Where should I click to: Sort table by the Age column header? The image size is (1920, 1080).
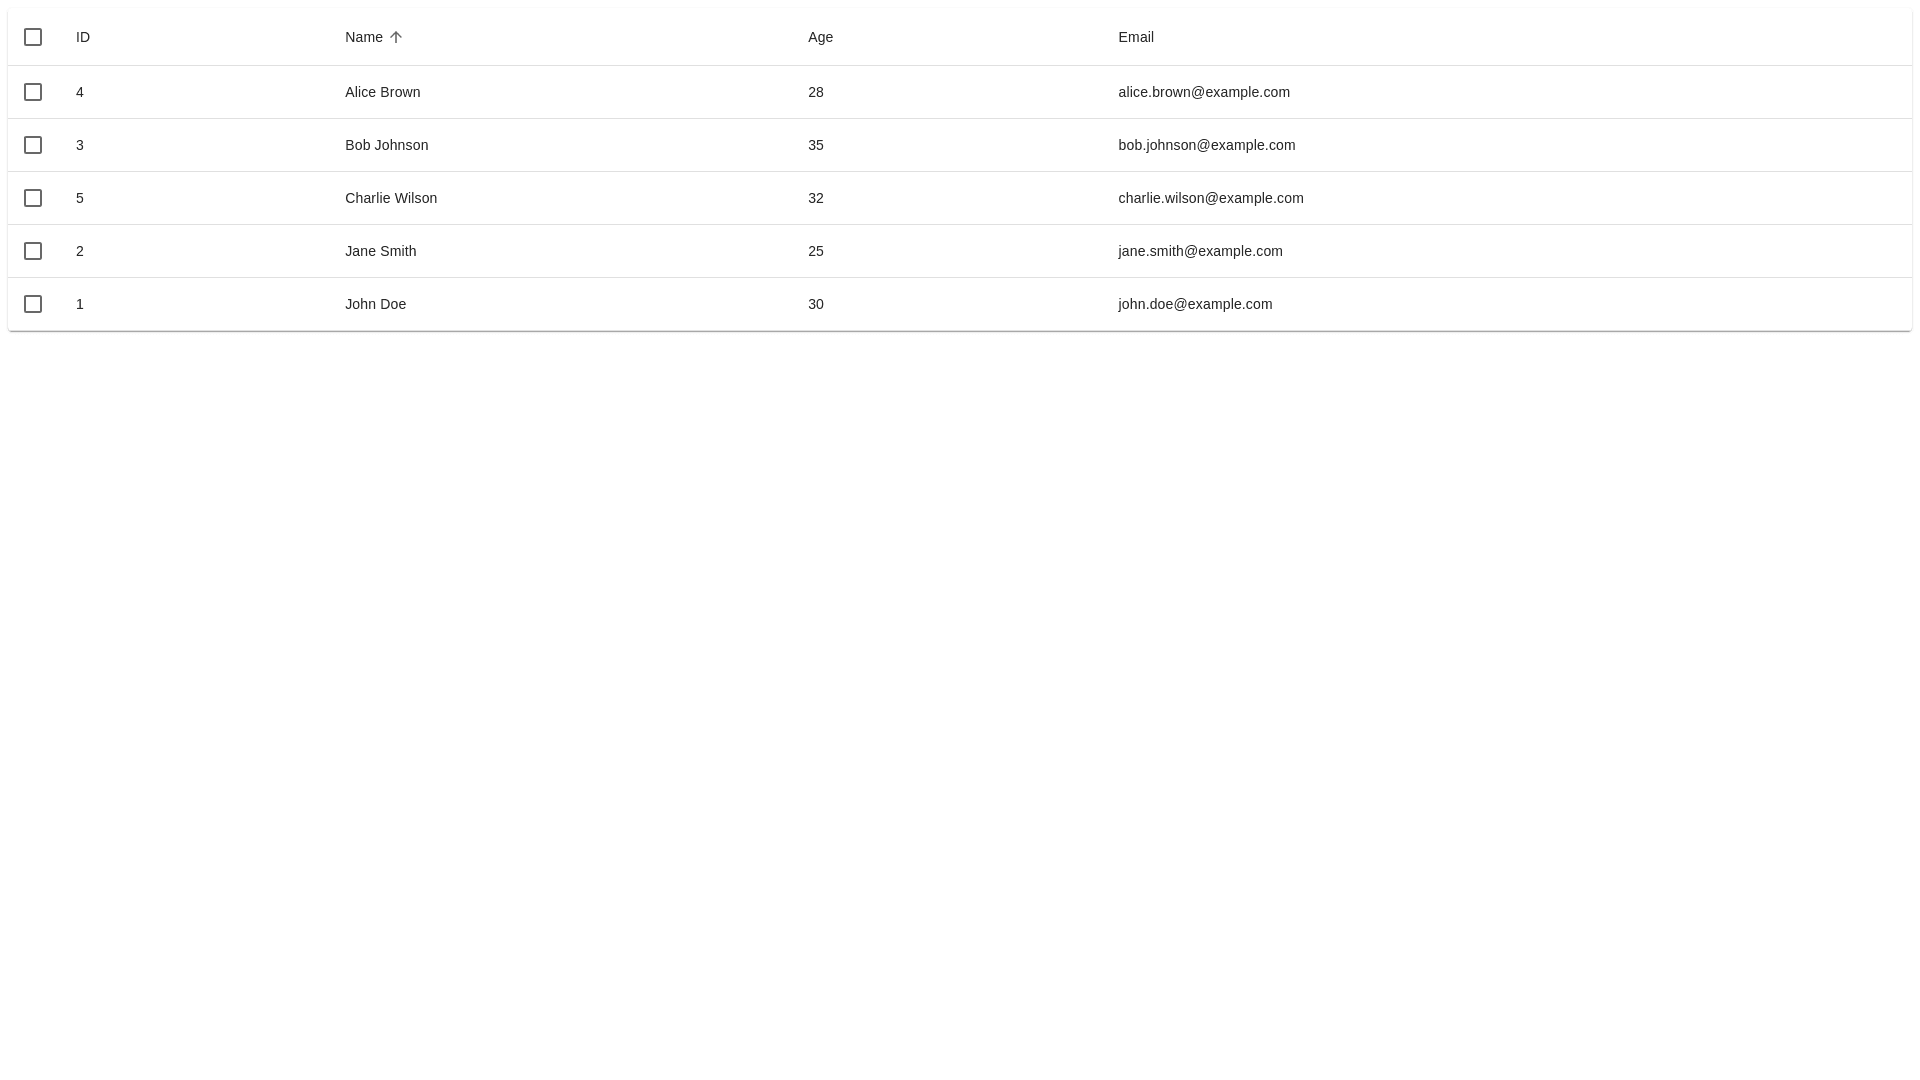pyautogui.click(x=820, y=37)
